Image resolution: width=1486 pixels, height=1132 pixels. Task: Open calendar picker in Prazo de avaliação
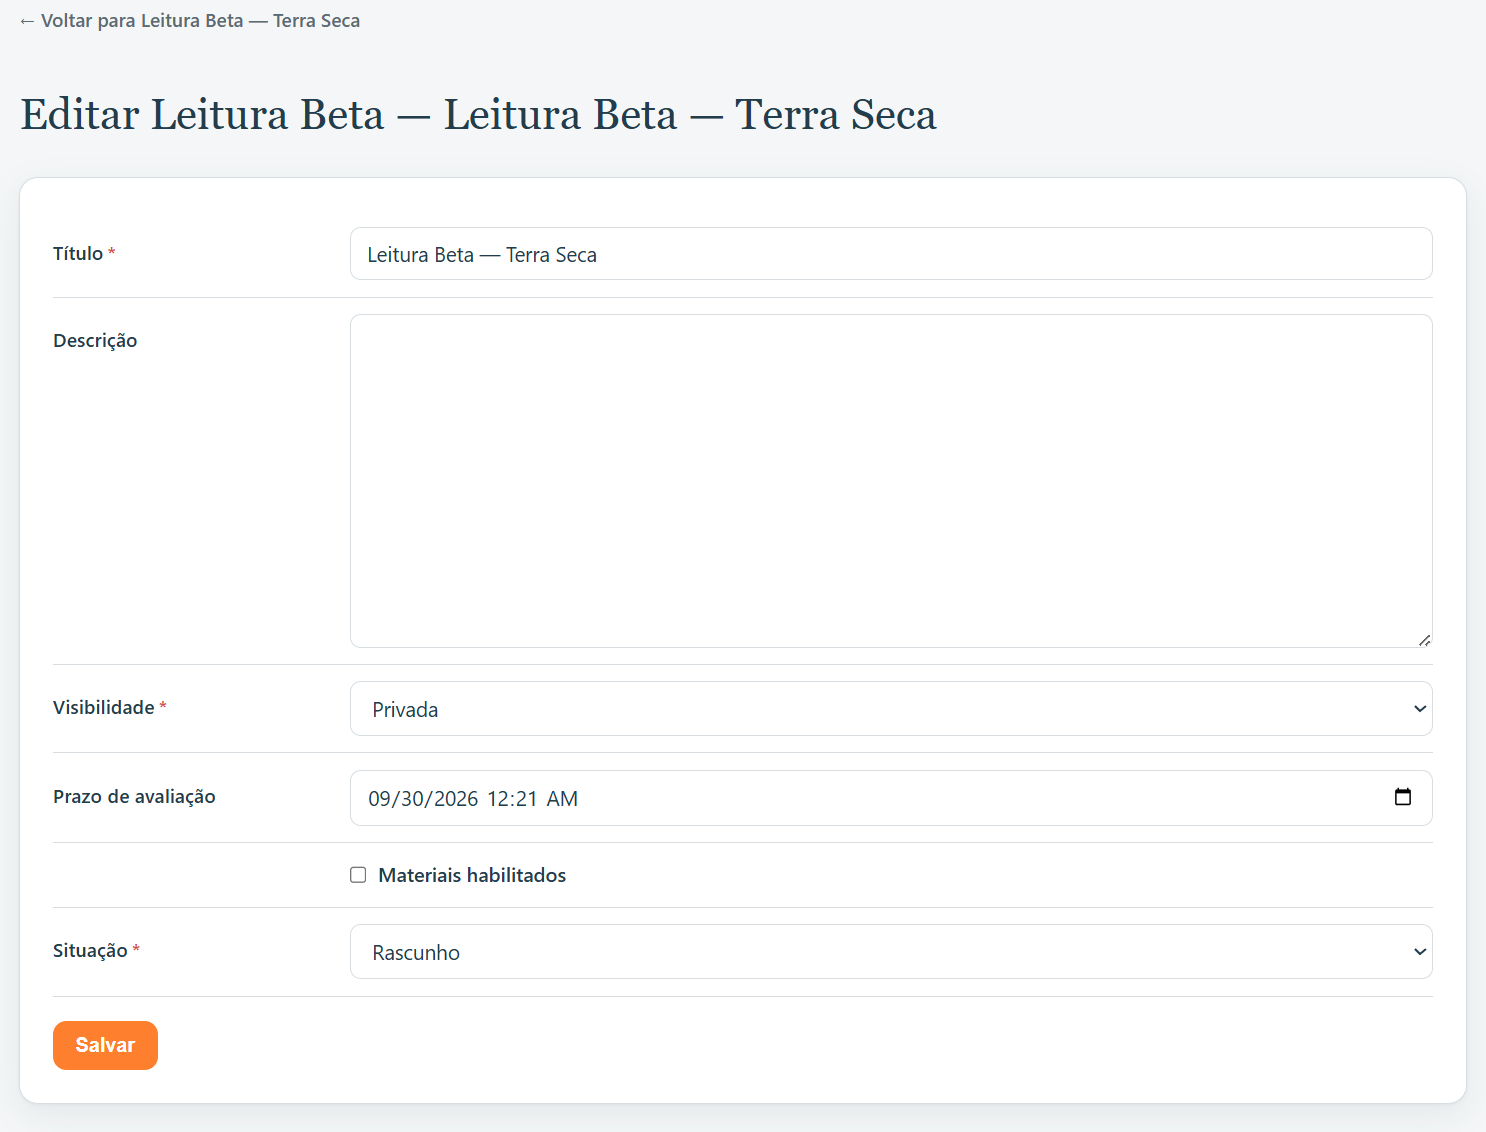point(1402,797)
